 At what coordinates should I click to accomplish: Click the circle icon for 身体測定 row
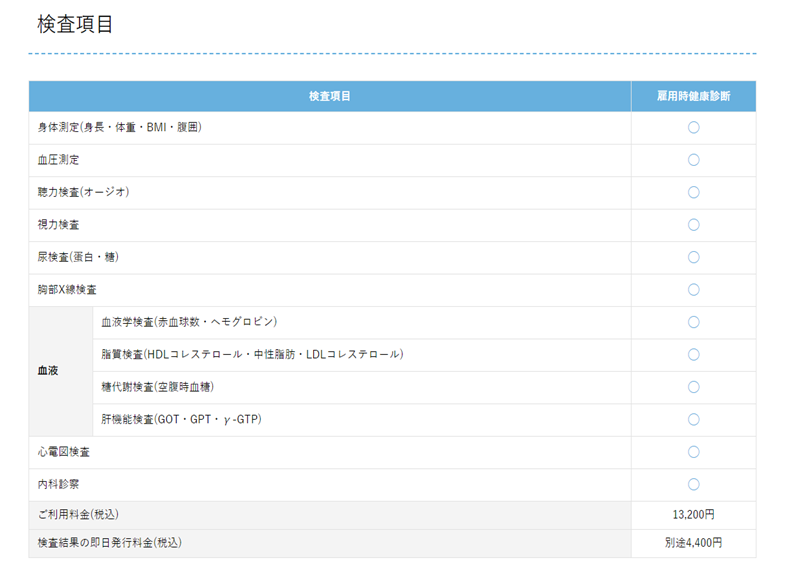coord(693,127)
